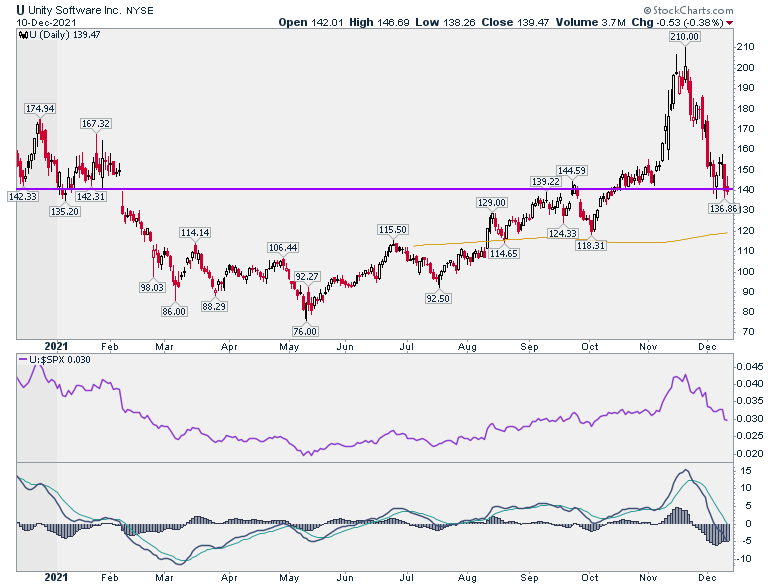Viewport: 780px width, 586px height.
Task: Click the 106.44 price label
Action: pos(283,247)
